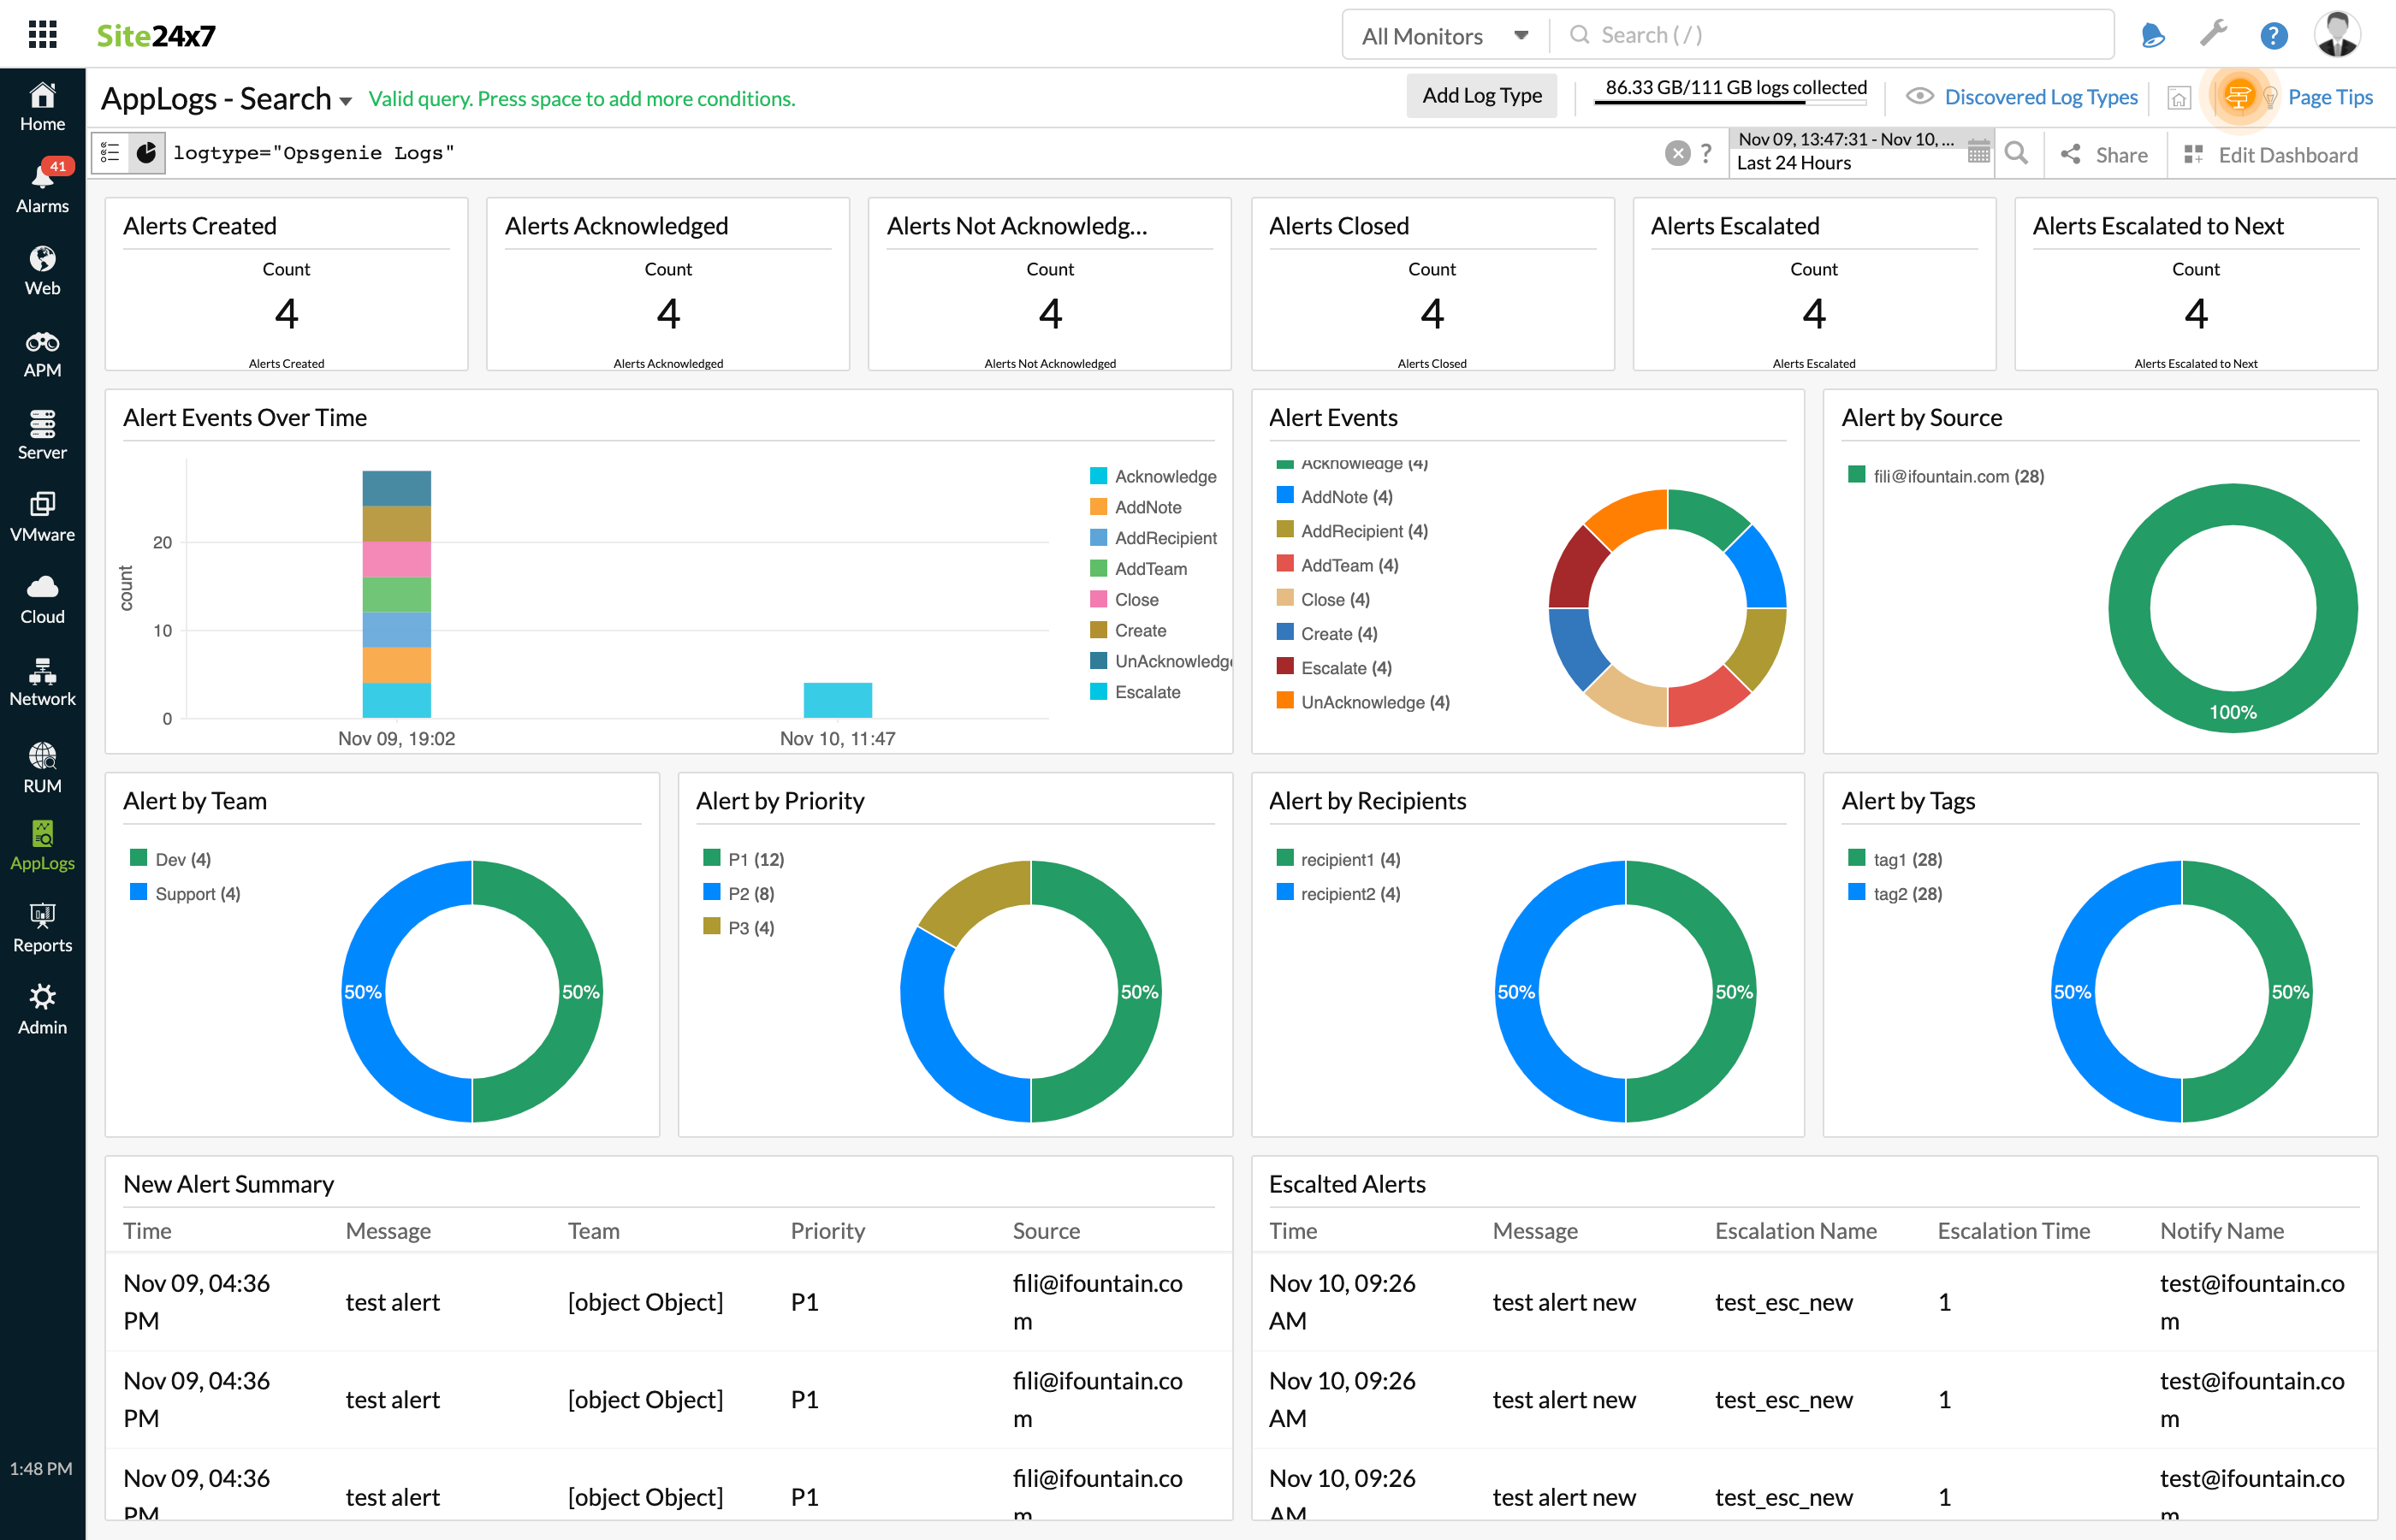Open the All Monitors dropdown
Image resolution: width=2396 pixels, height=1540 pixels.
(1442, 34)
